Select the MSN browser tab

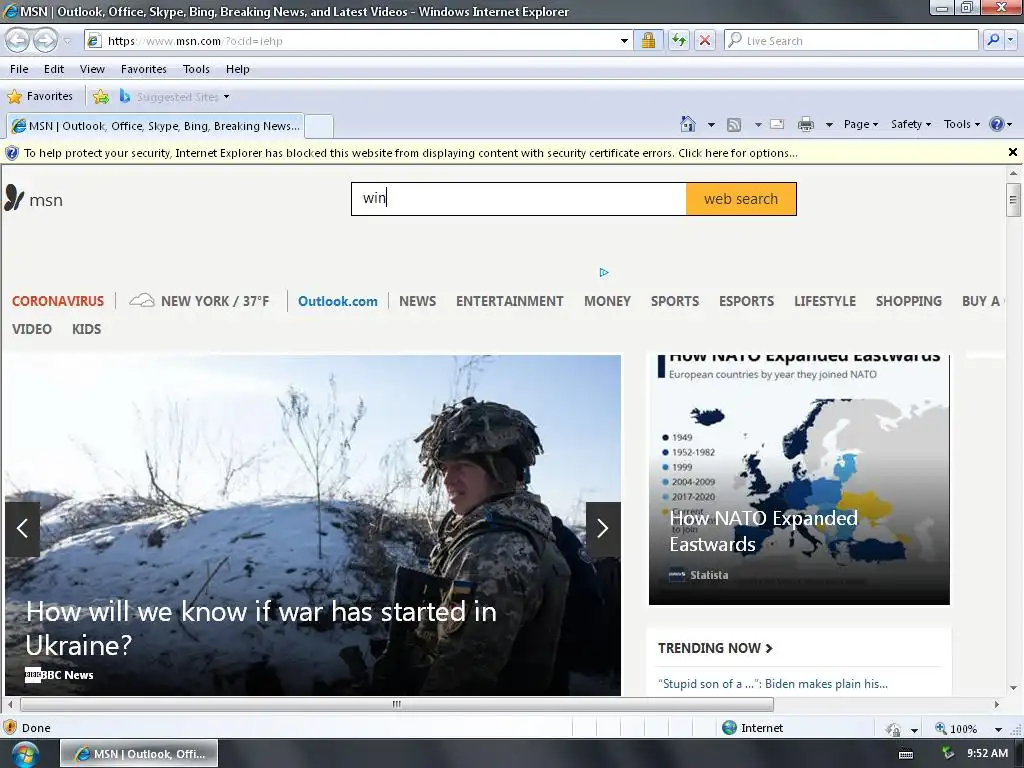[x=155, y=126]
